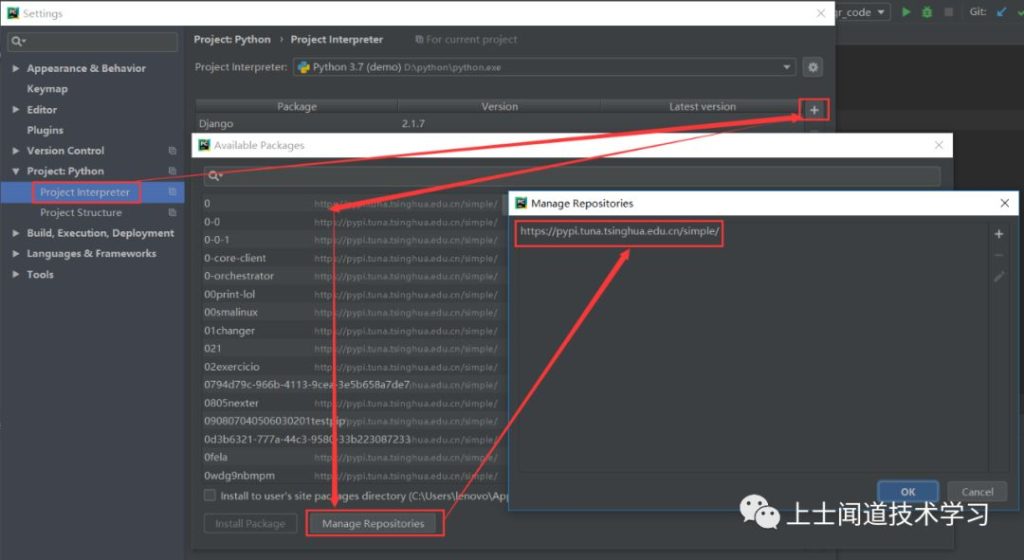Open Project Interpreter dropdown
This screenshot has height=560, width=1024.
click(786, 67)
